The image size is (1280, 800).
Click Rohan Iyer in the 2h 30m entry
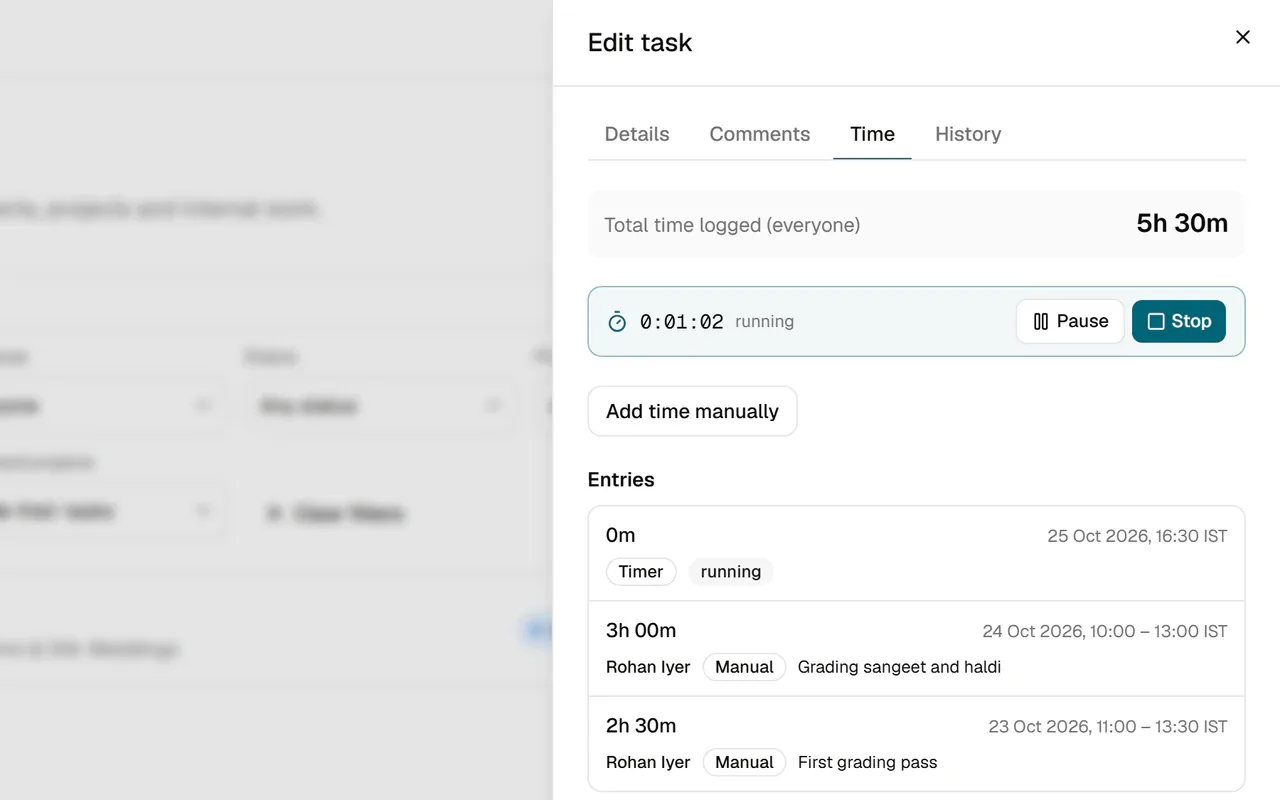(x=648, y=762)
